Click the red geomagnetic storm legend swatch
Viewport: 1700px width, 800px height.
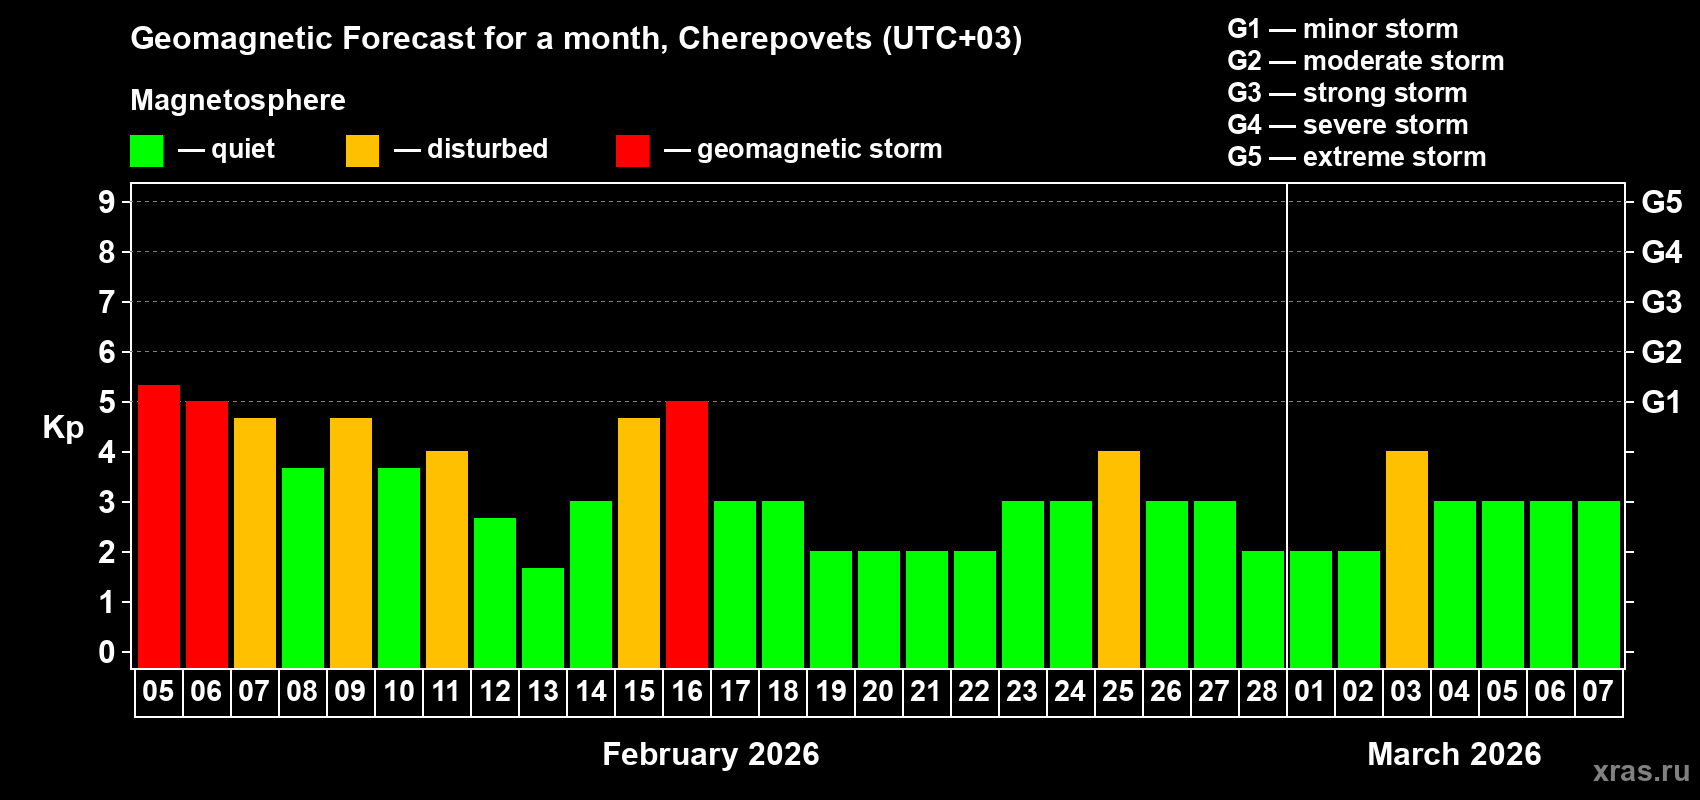point(632,150)
